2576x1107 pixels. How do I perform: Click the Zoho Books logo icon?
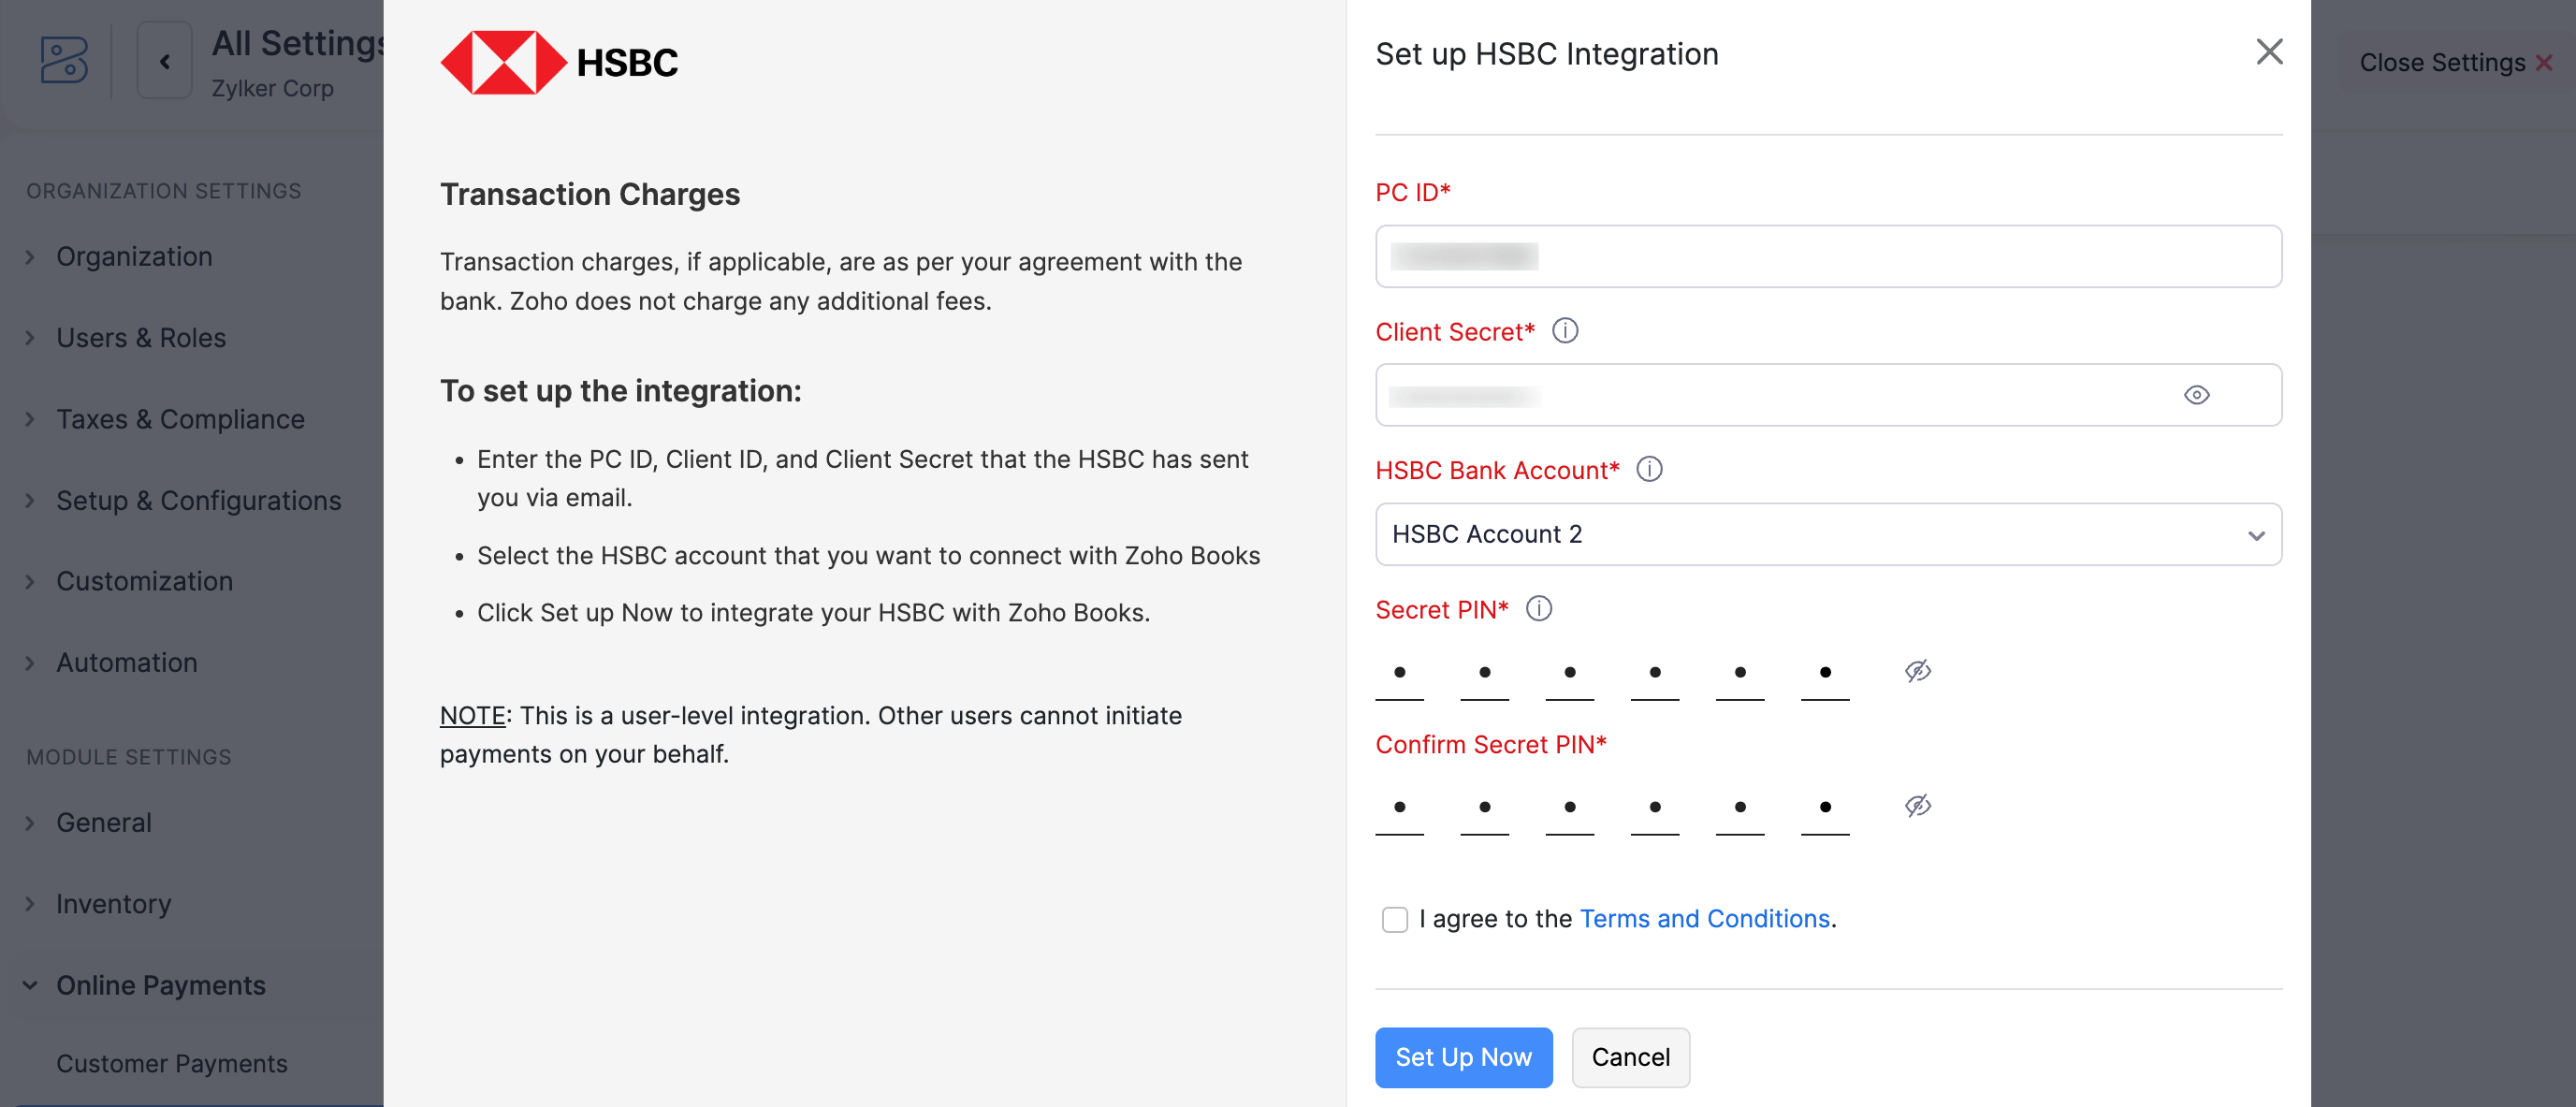[x=63, y=62]
